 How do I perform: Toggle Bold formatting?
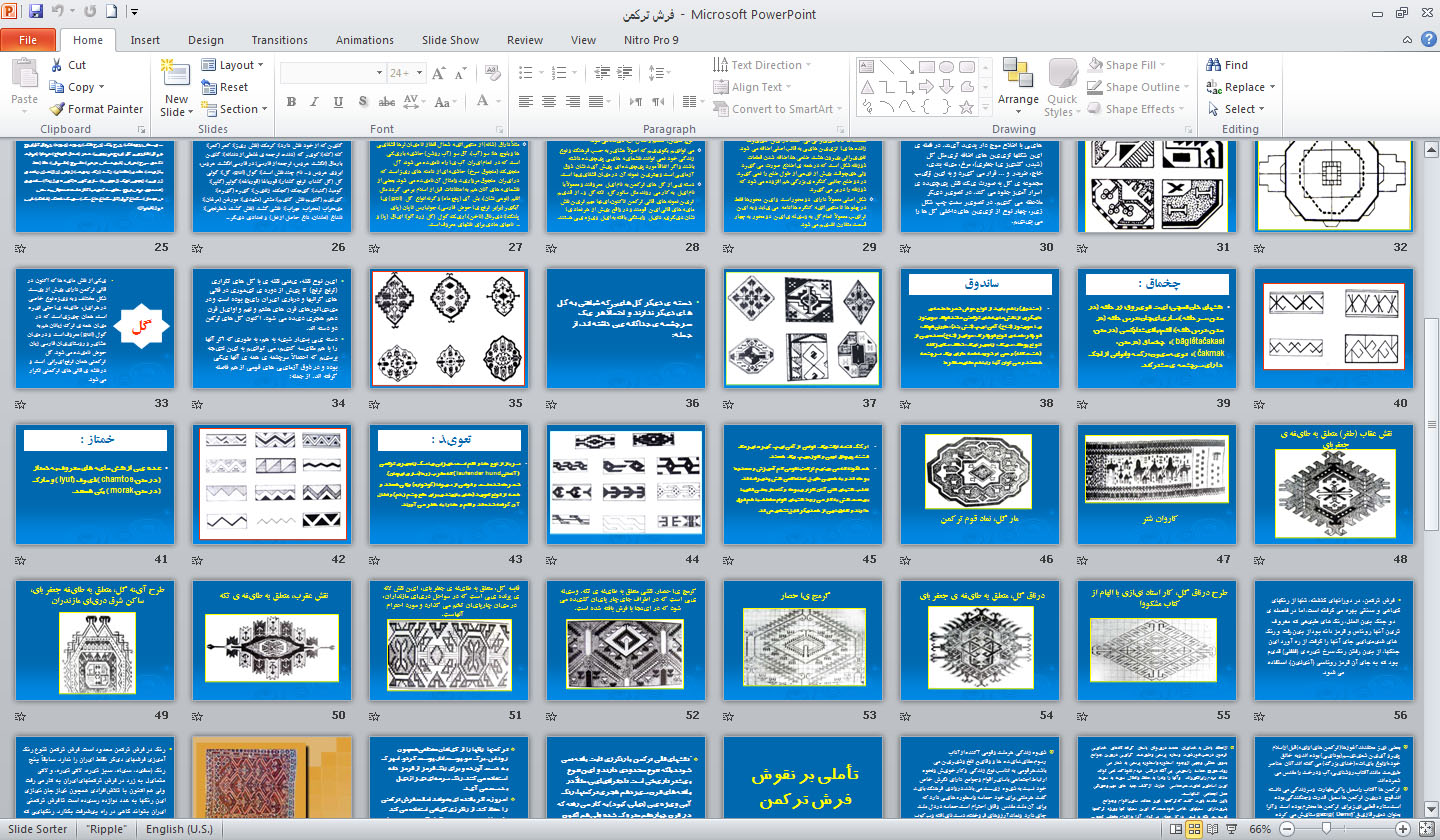click(x=291, y=101)
